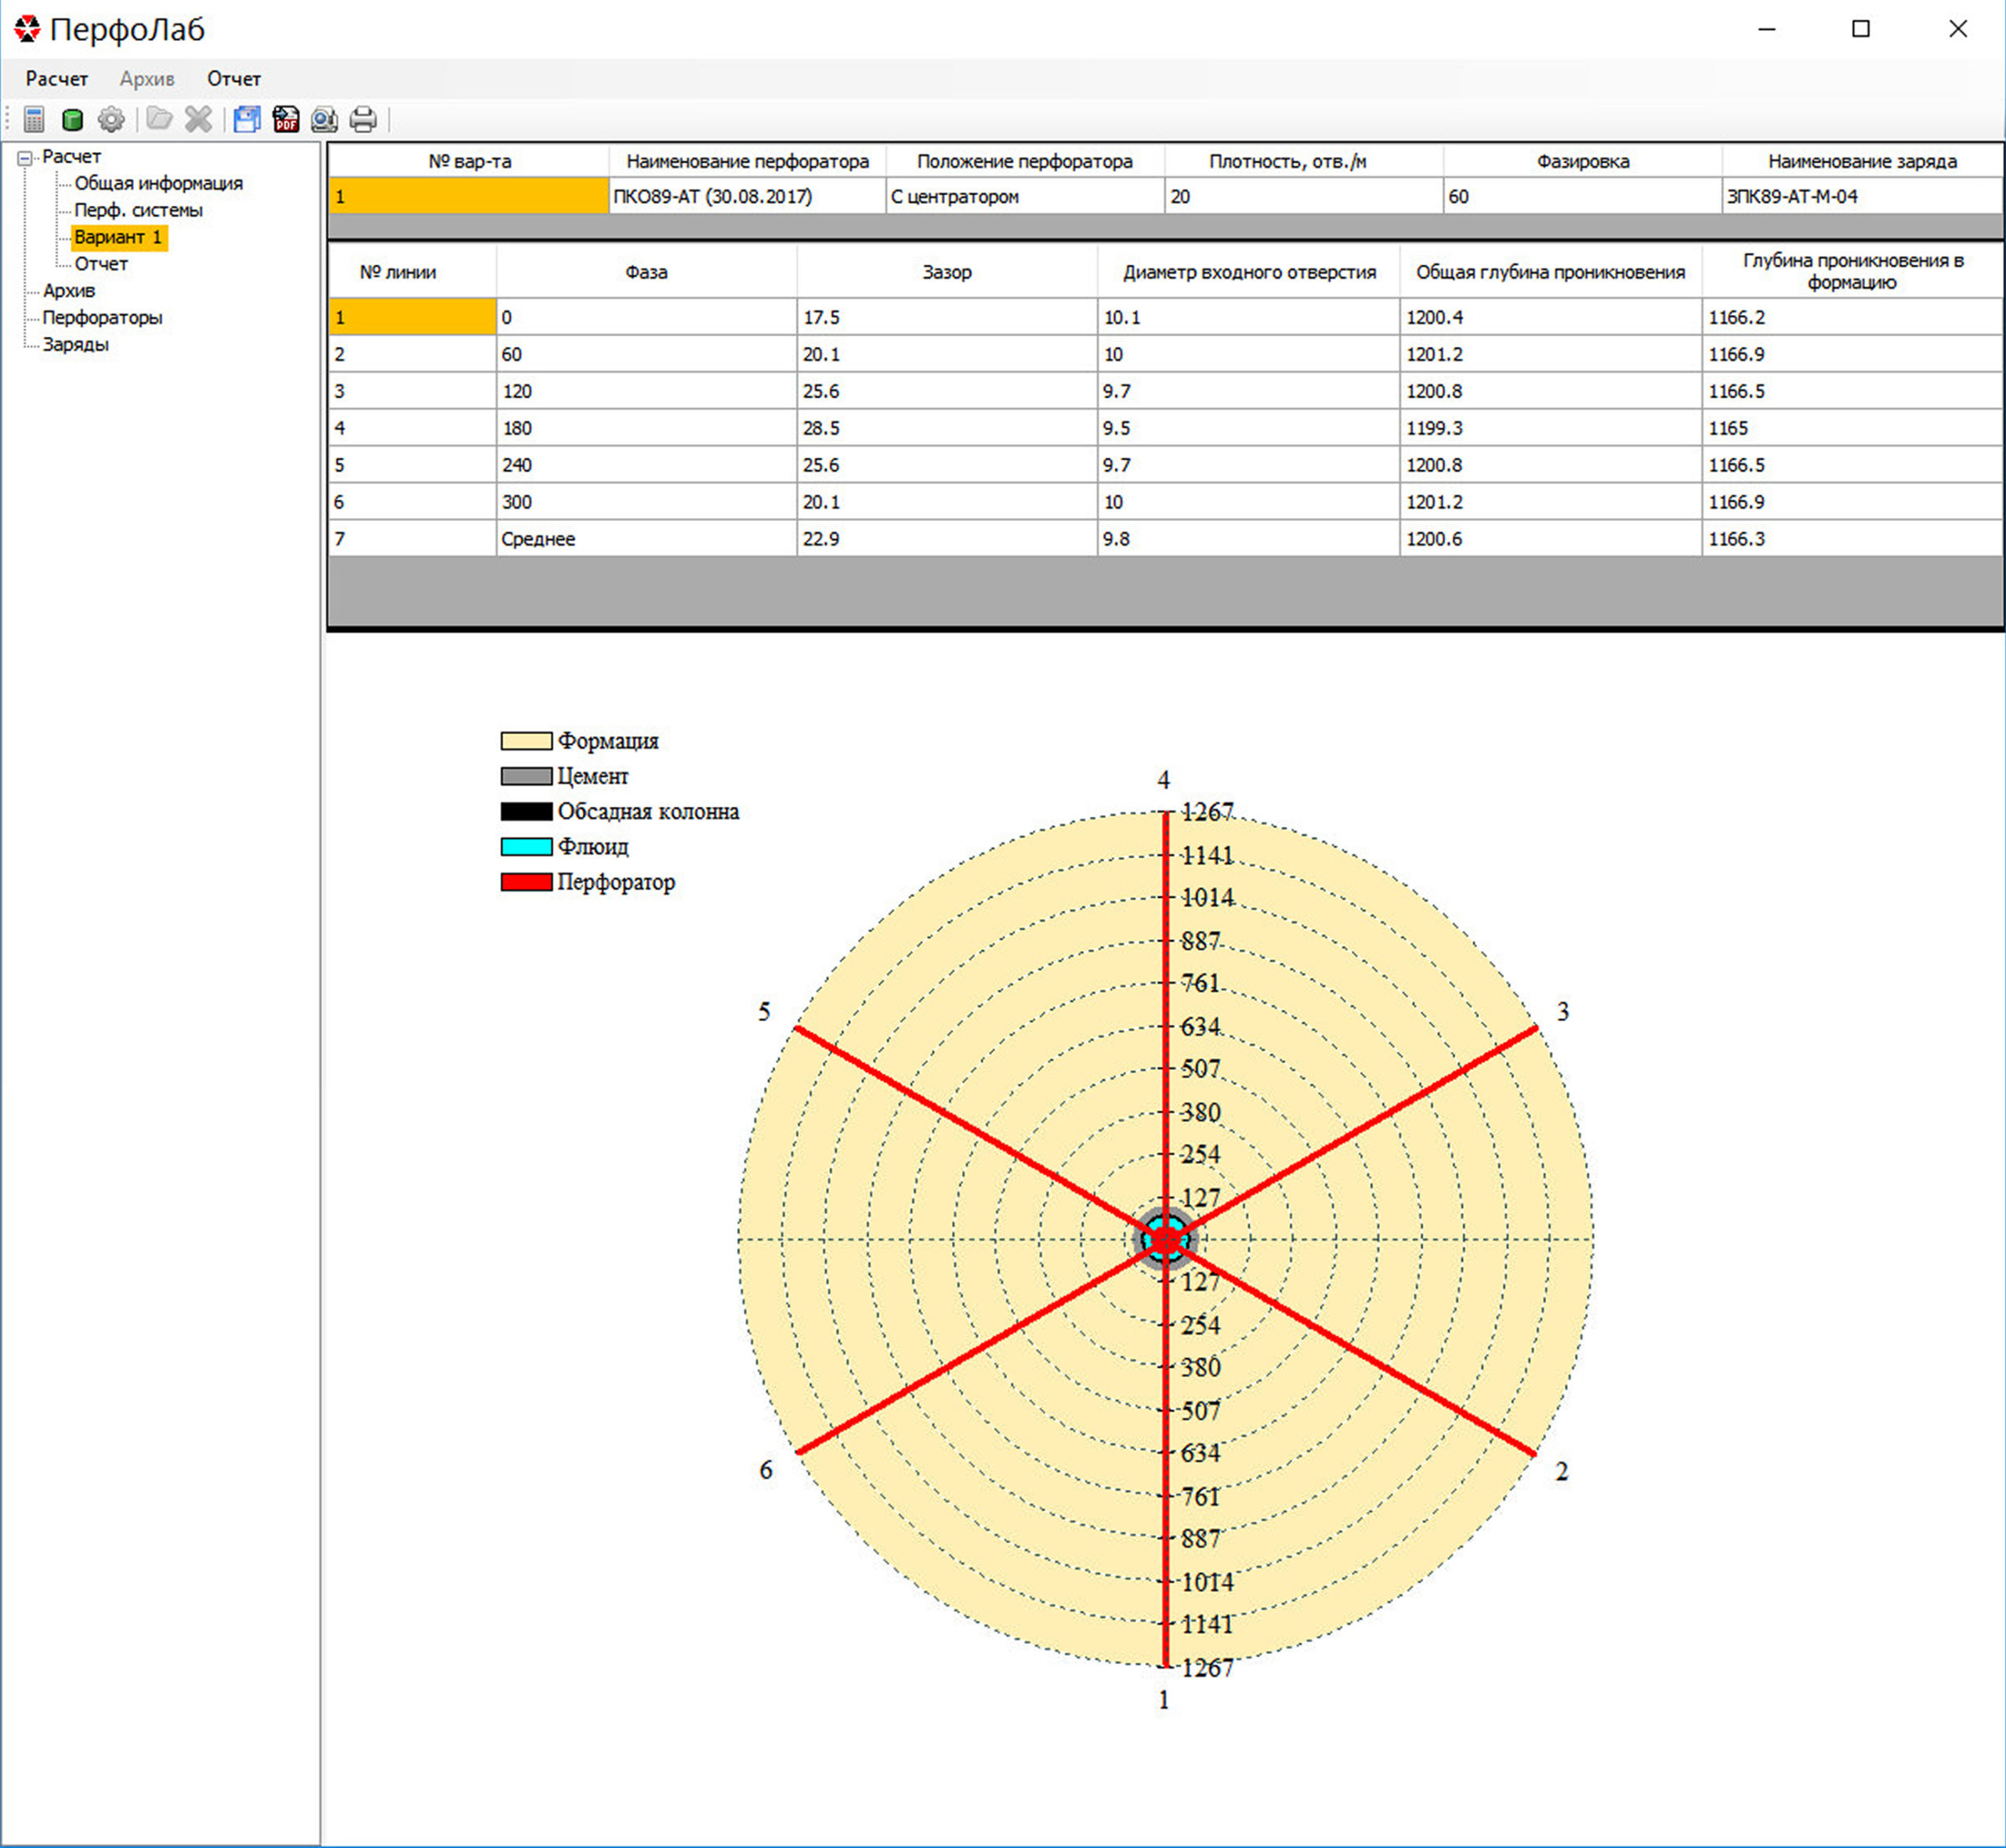This screenshot has height=1848, width=2006.
Task: Select Перф. системы tree item
Action: point(138,210)
